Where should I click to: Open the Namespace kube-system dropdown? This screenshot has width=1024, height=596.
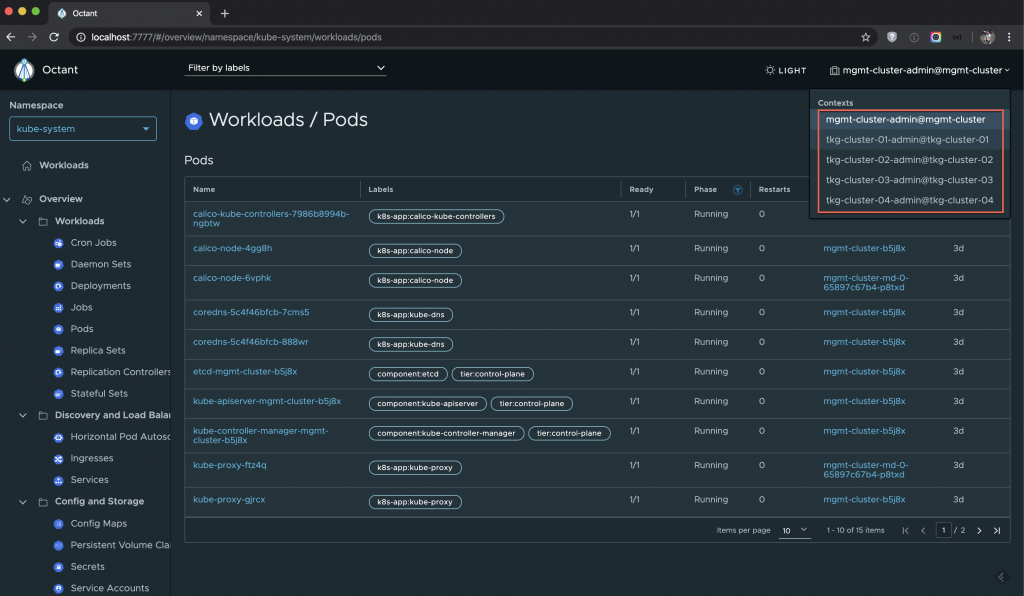[x=83, y=128]
